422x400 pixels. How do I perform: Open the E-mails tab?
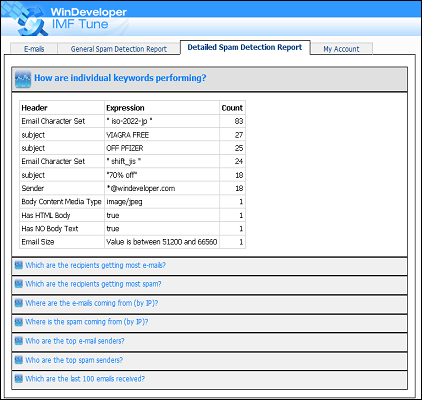click(34, 49)
